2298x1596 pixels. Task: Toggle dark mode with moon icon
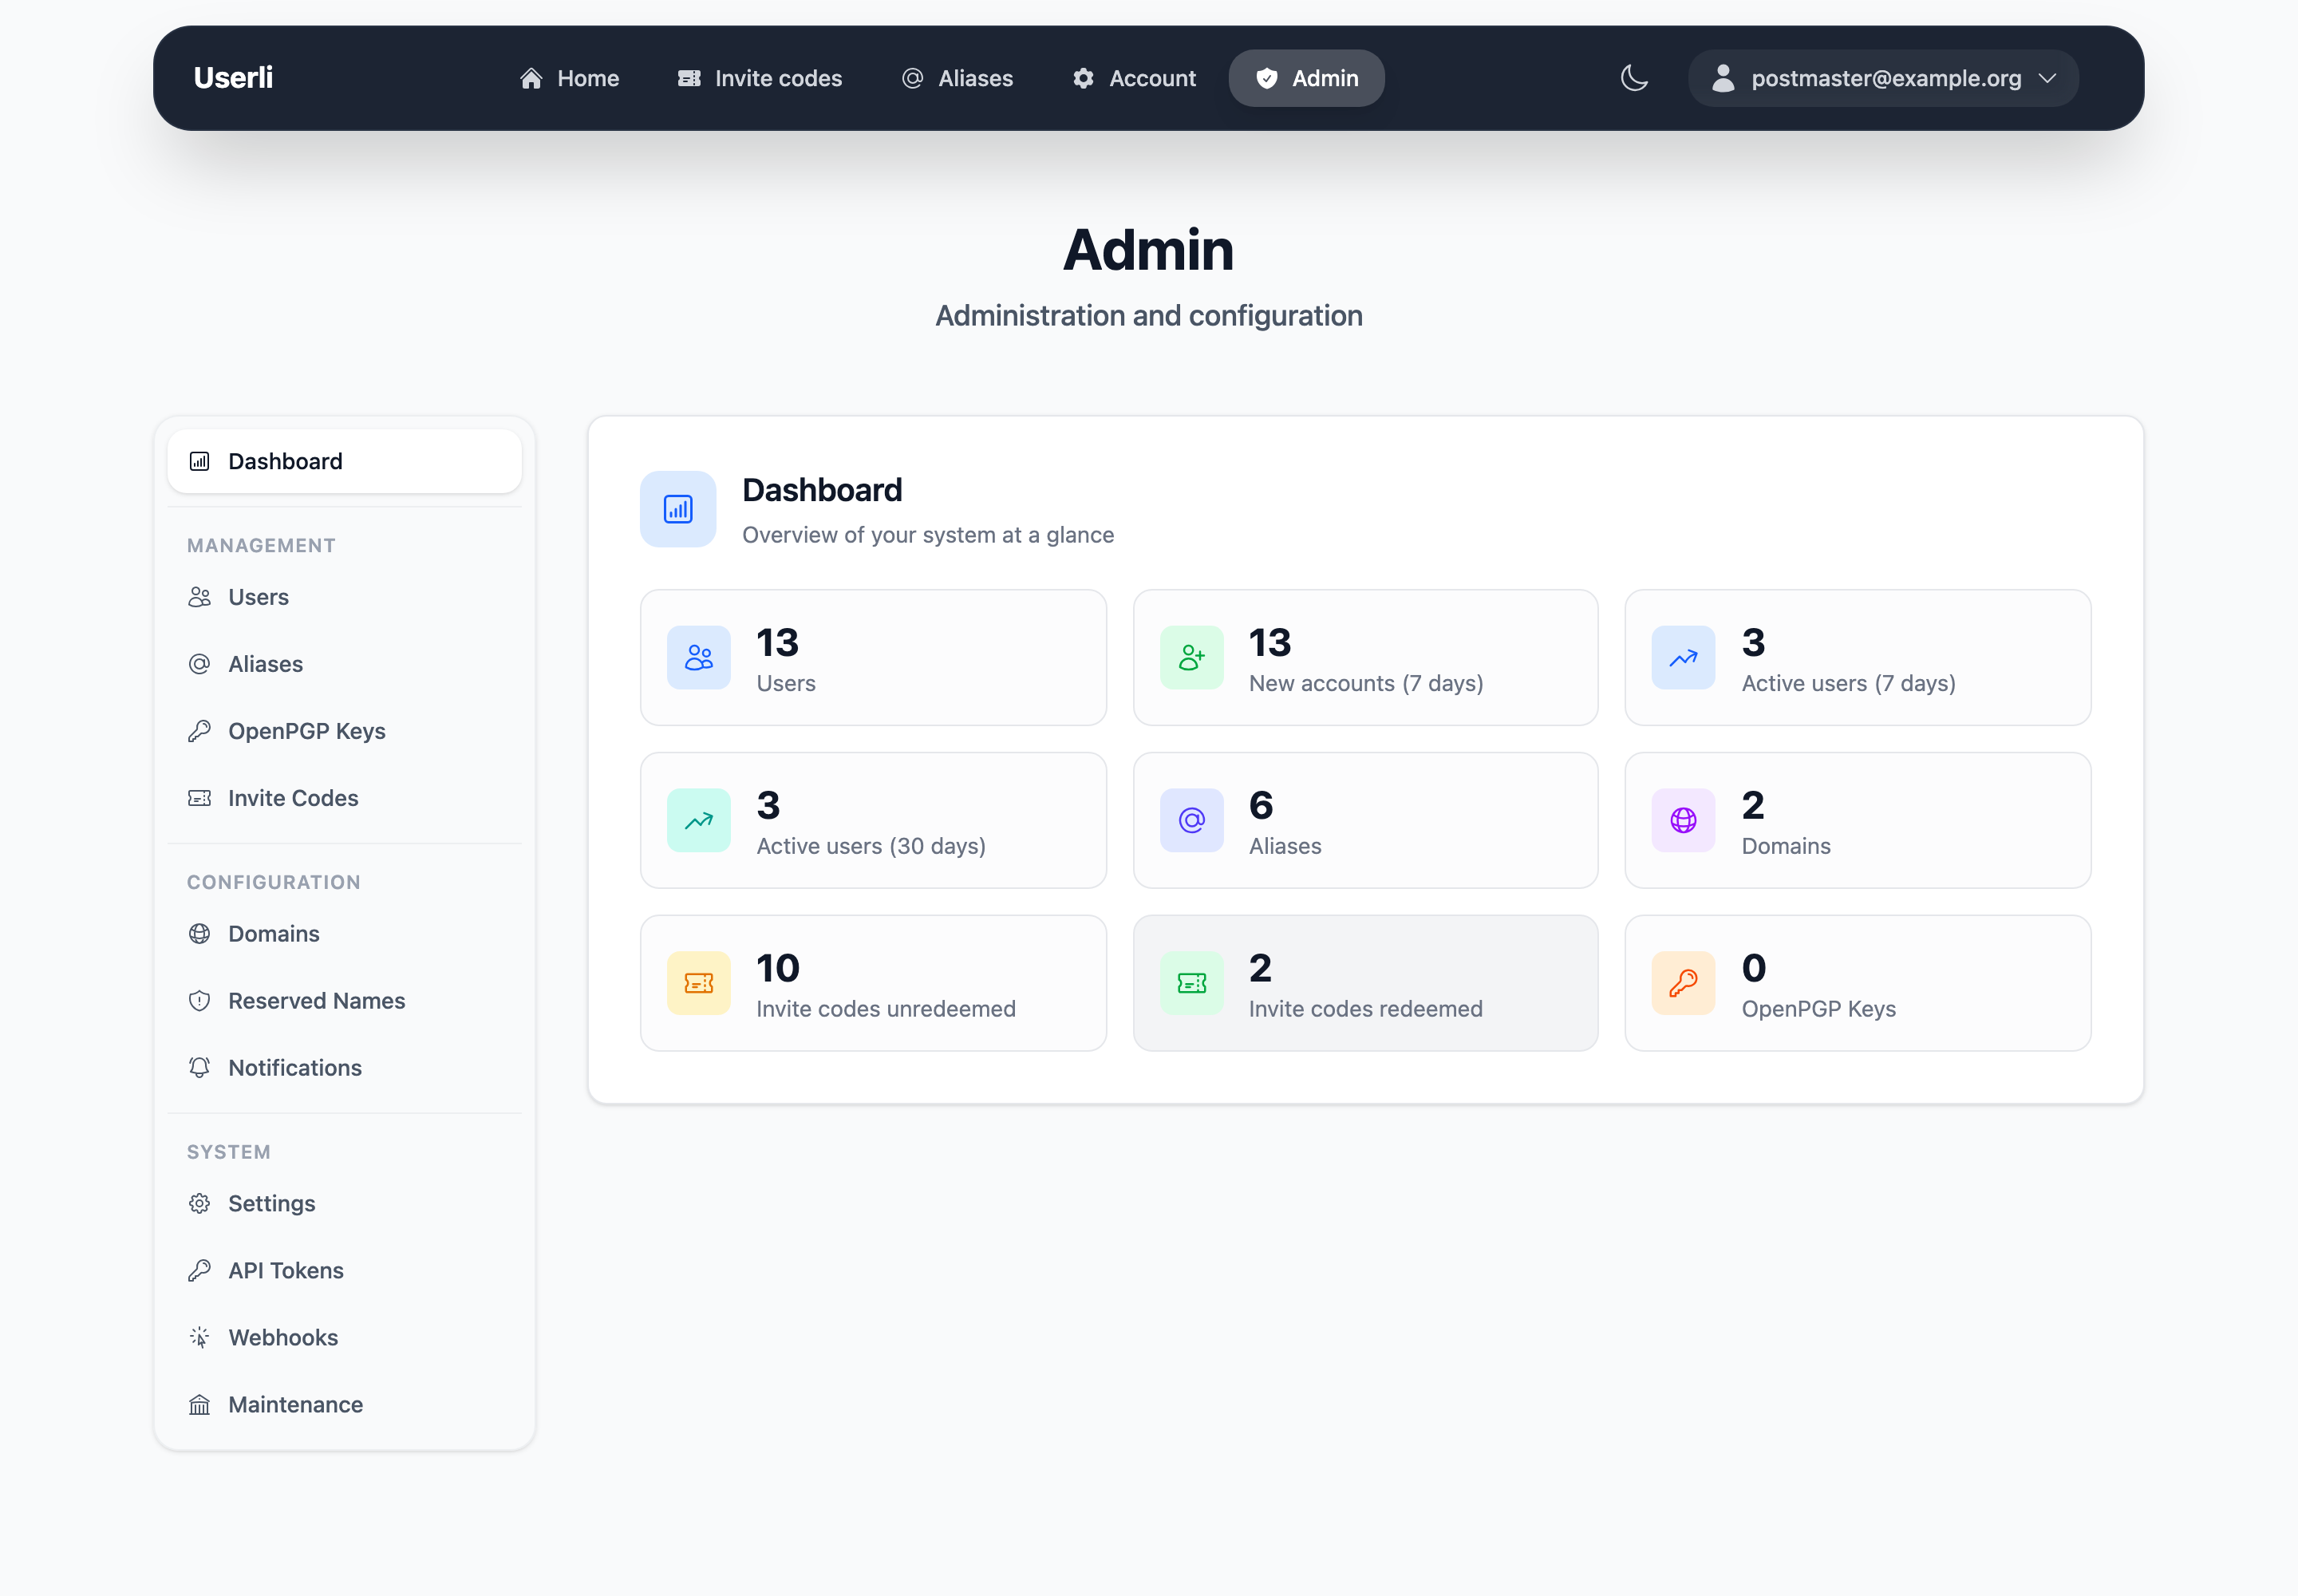[1634, 78]
